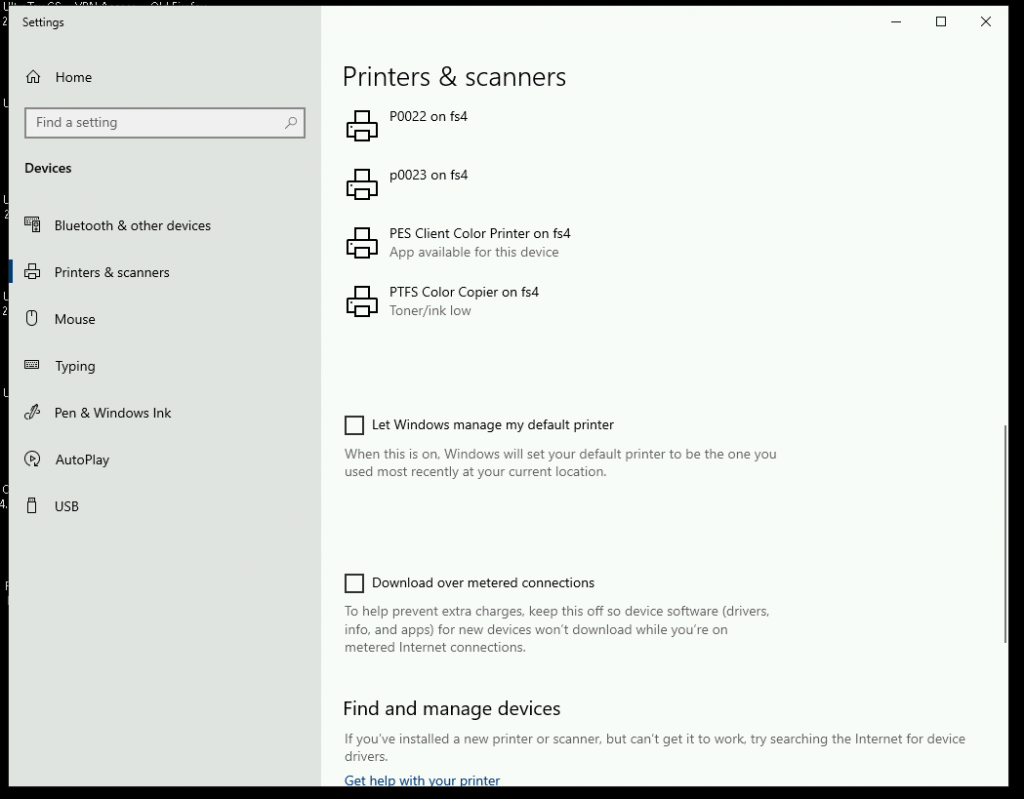Open Get help with your printer link
This screenshot has width=1024, height=799.
pos(422,780)
